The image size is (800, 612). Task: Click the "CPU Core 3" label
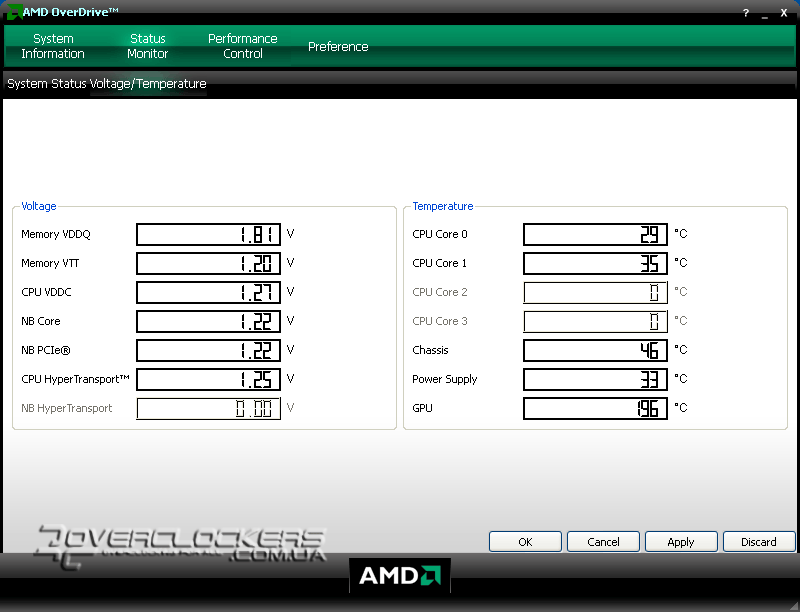440,321
